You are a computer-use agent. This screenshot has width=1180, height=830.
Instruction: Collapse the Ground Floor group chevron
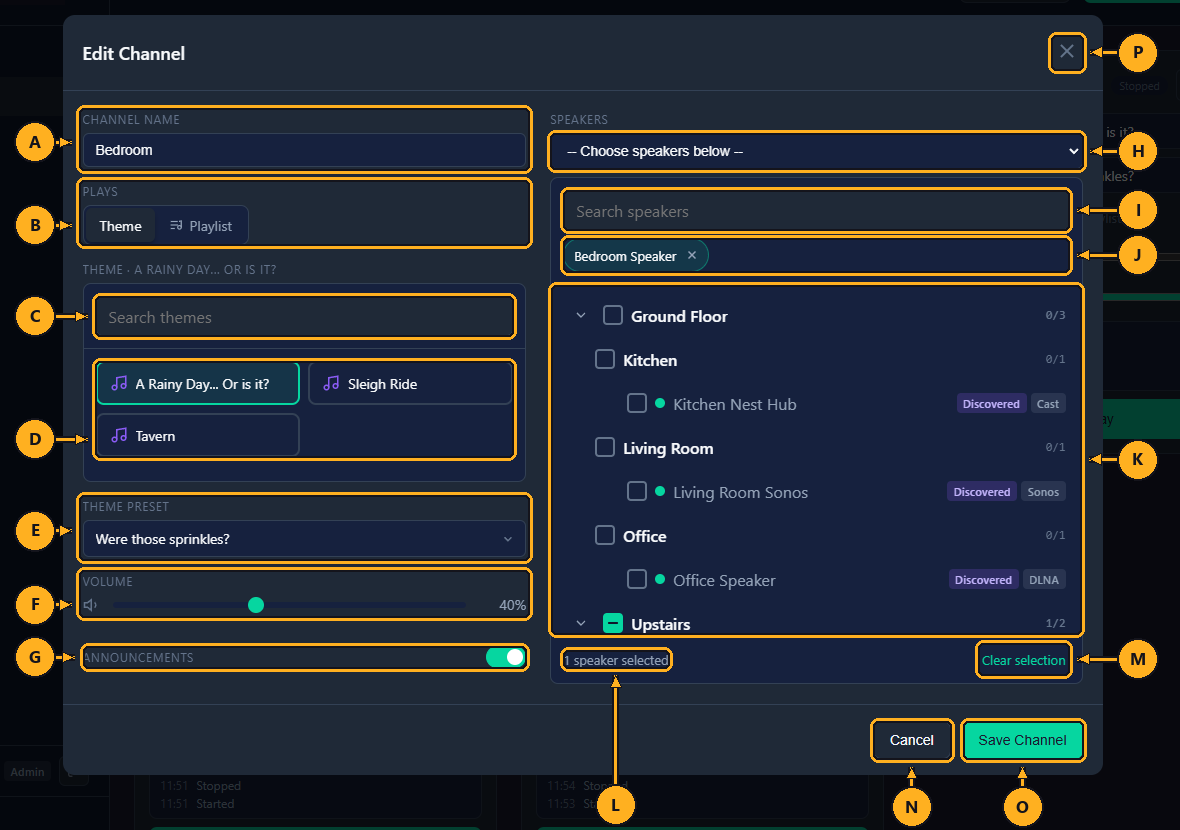click(581, 315)
